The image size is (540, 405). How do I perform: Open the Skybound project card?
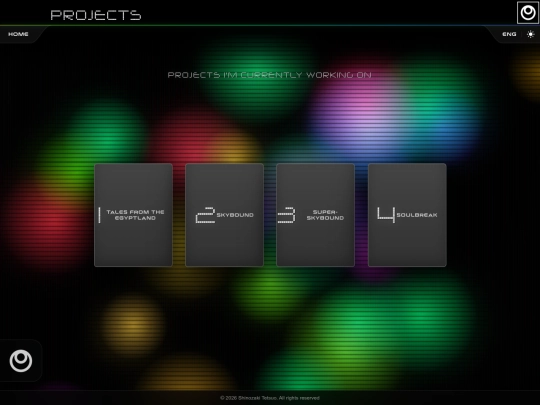(x=225, y=215)
